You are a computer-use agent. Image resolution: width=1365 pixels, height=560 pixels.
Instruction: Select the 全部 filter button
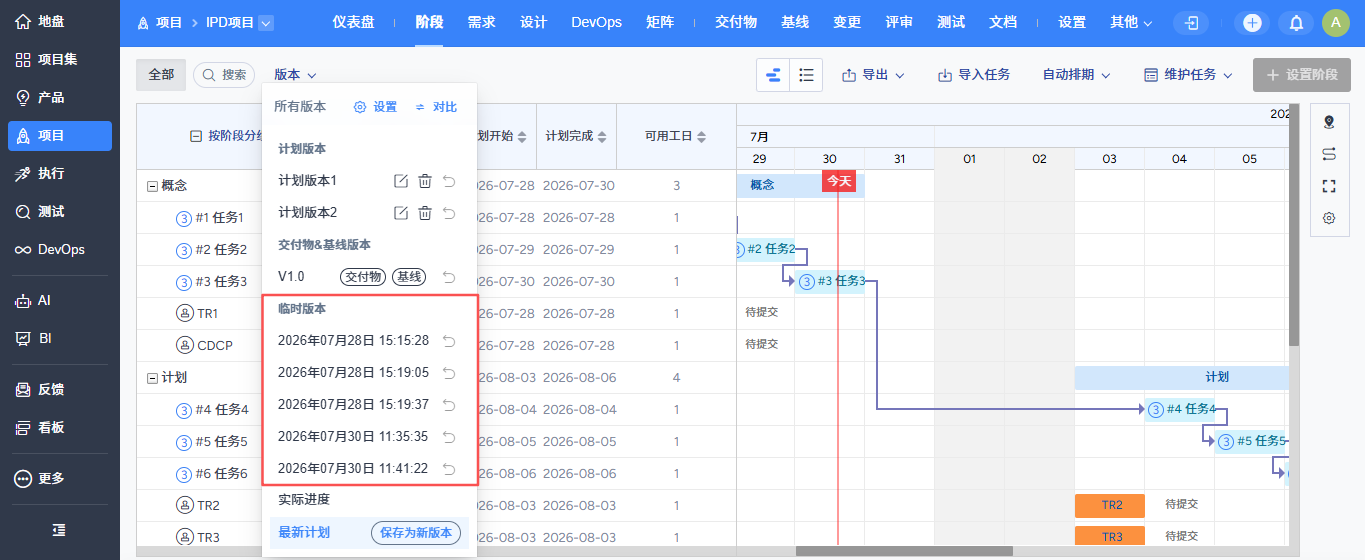pyautogui.click(x=161, y=75)
